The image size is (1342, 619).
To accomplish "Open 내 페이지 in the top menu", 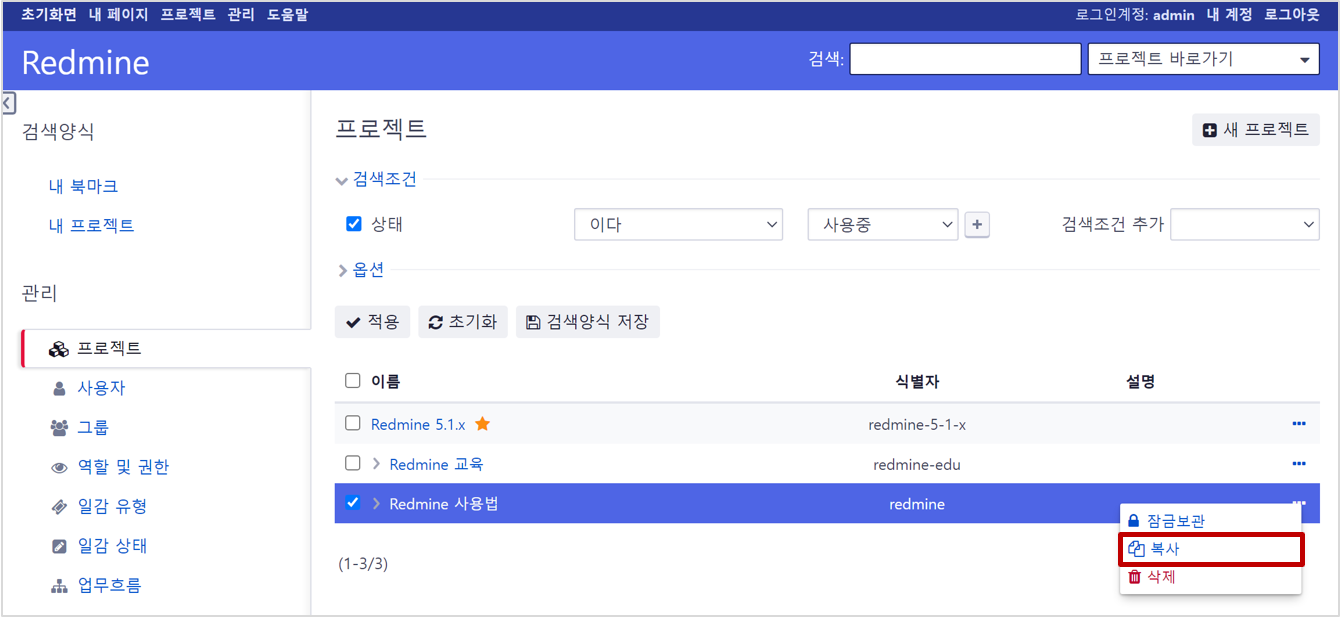I will pyautogui.click(x=118, y=15).
